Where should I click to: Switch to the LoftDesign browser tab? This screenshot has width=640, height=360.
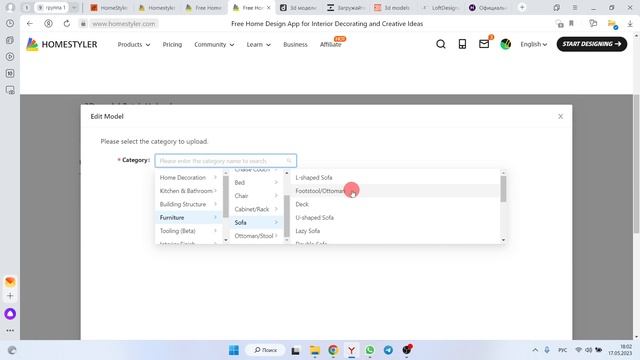click(x=442, y=7)
